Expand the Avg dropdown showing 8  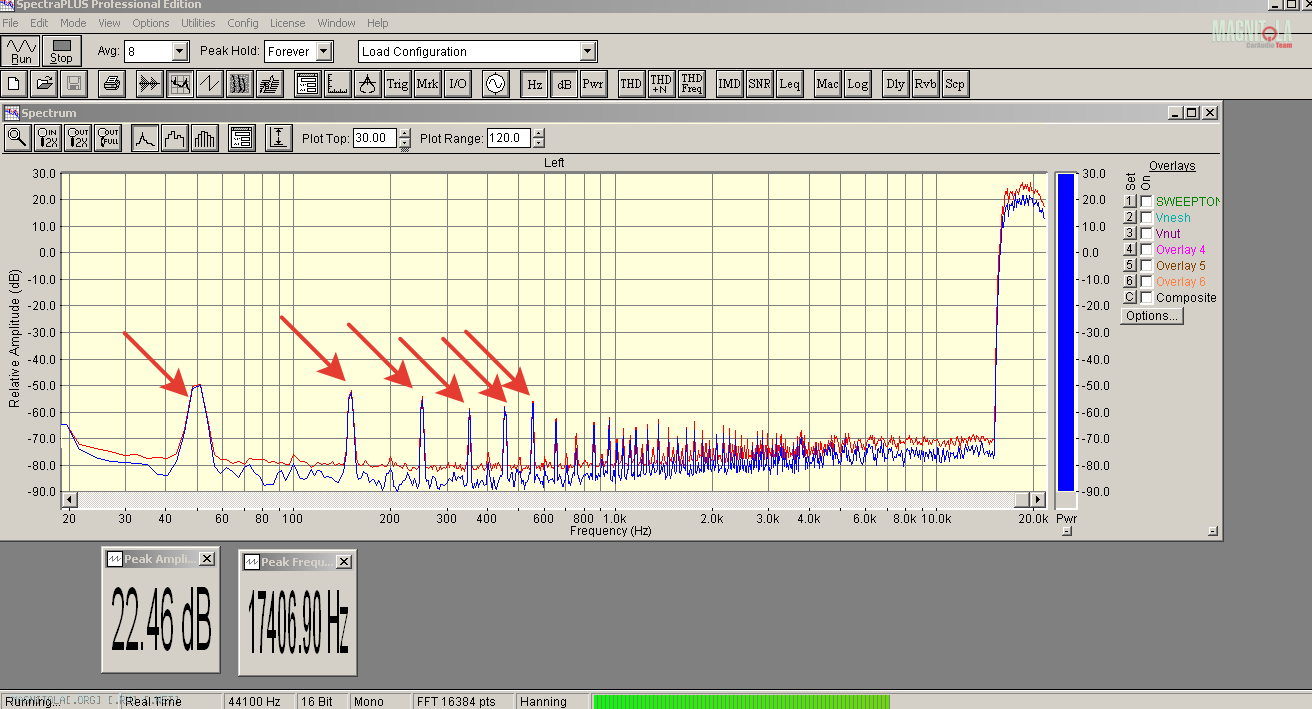tap(180, 51)
